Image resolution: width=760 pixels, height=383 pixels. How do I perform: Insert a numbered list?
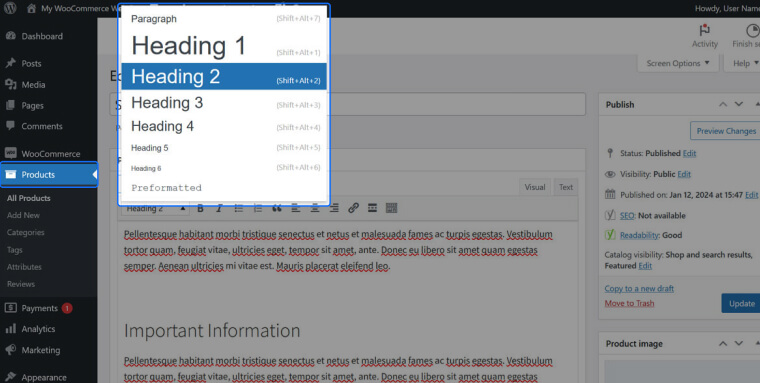[257, 208]
